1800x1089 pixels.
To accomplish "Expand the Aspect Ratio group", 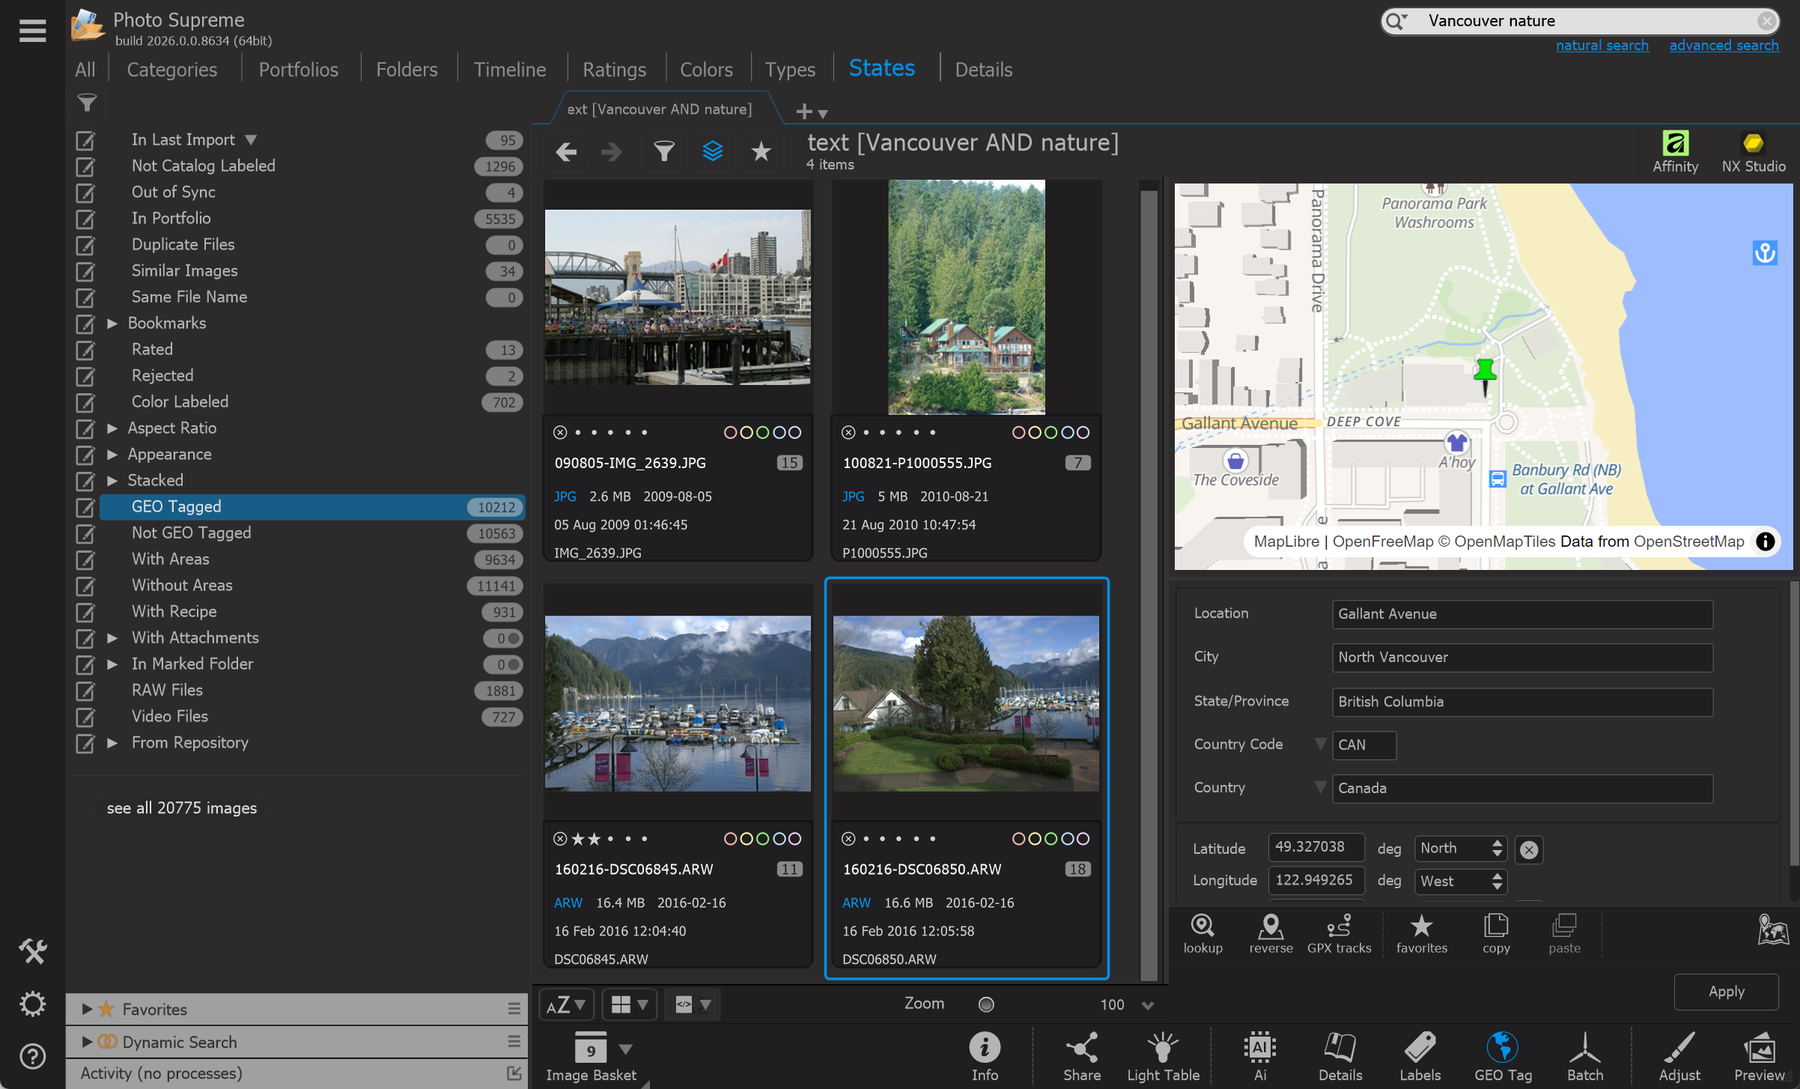I will point(112,428).
